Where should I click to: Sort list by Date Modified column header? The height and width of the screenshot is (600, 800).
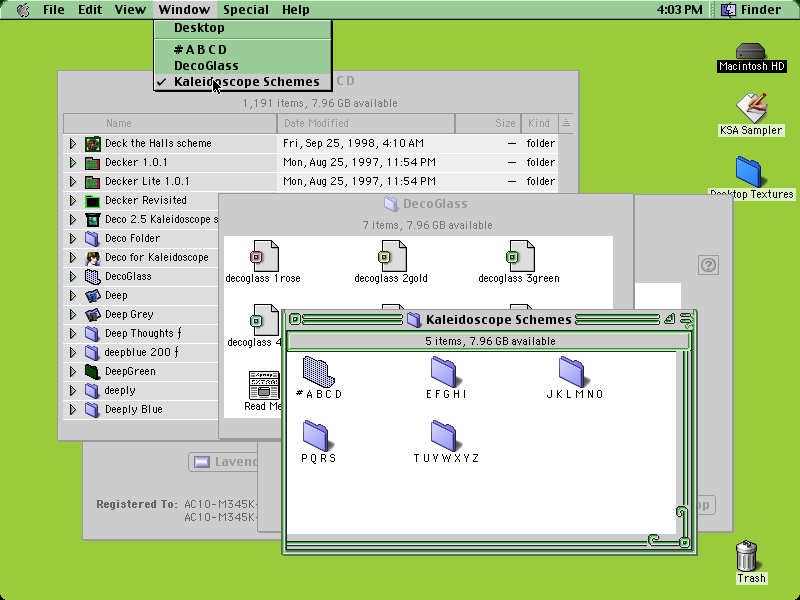tap(366, 123)
